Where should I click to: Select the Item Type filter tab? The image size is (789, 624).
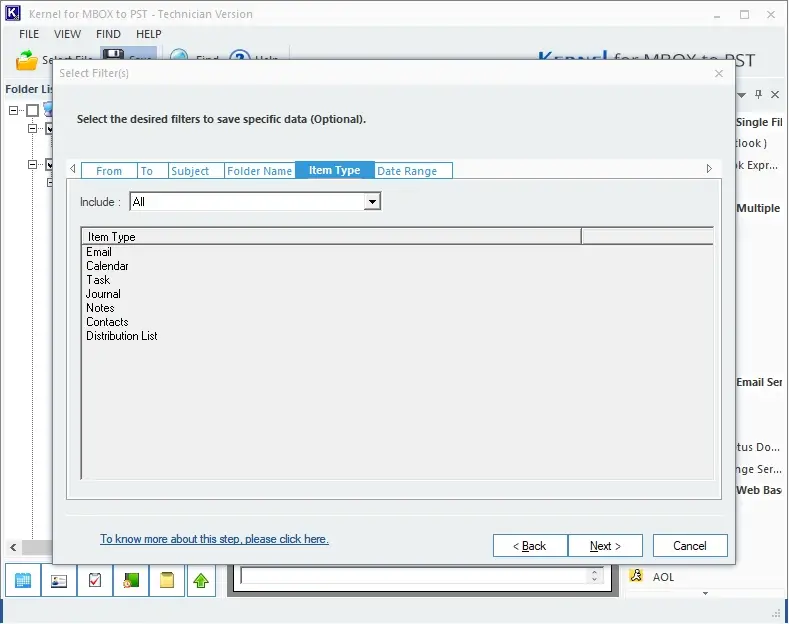pos(335,170)
